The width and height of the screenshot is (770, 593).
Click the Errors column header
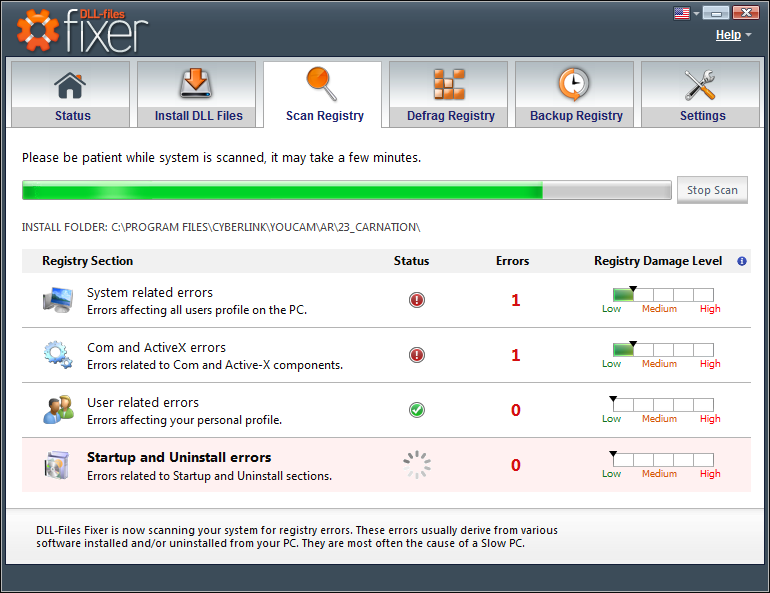[512, 261]
